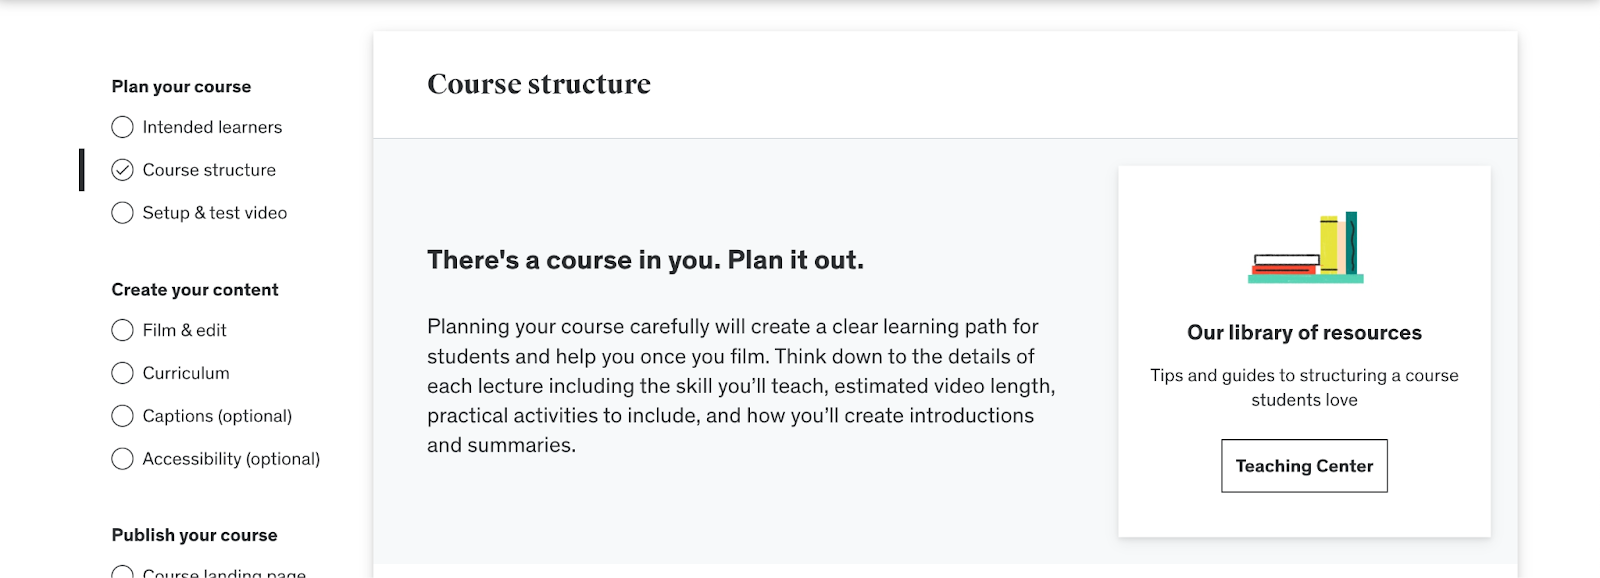The height and width of the screenshot is (578, 1600).
Task: Click the active step progress bar beside Course structure
Action: coord(83,170)
